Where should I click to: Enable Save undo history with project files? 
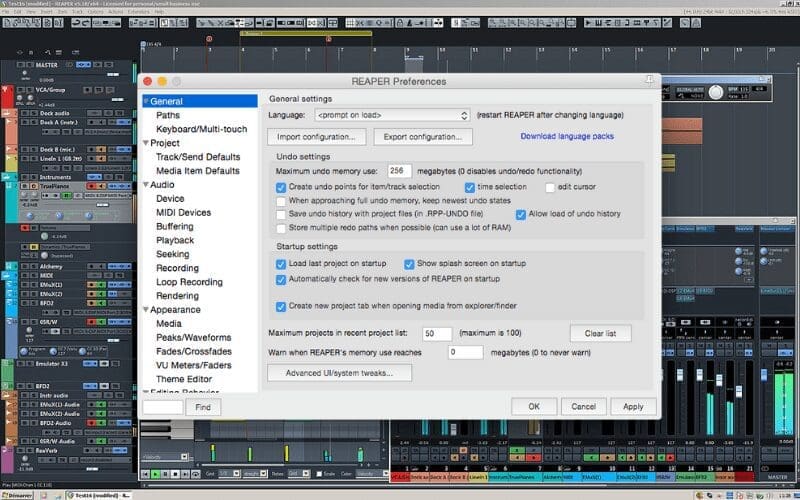[281, 214]
